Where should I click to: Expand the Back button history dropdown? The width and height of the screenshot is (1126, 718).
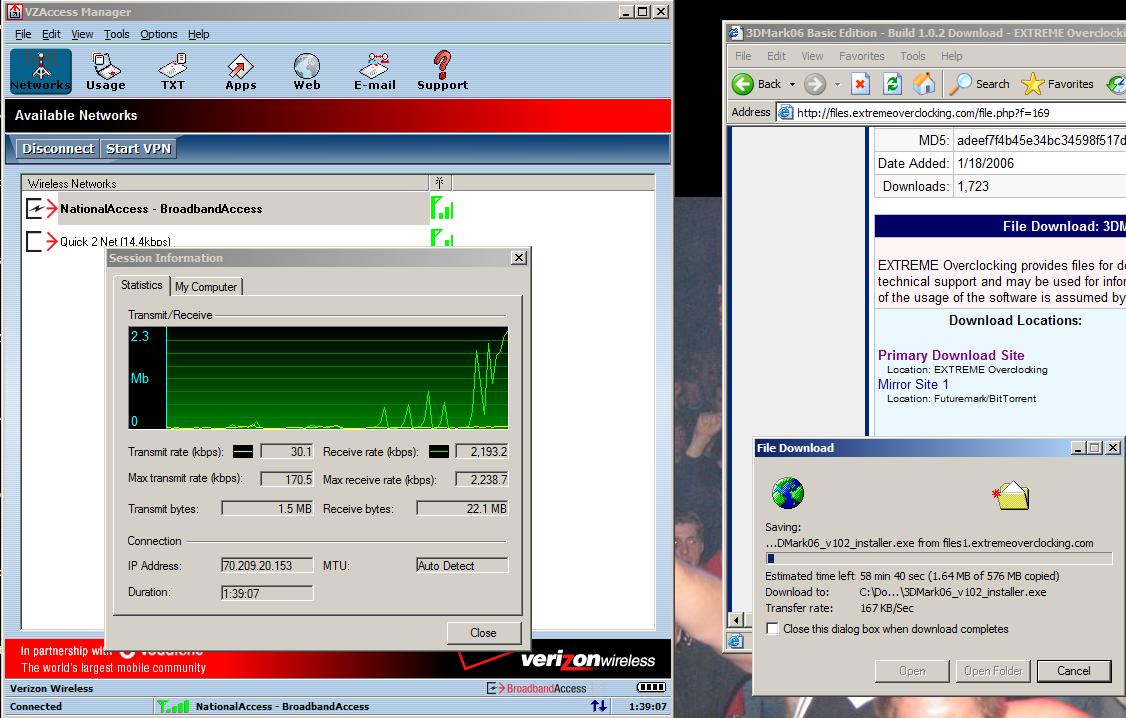tap(793, 84)
